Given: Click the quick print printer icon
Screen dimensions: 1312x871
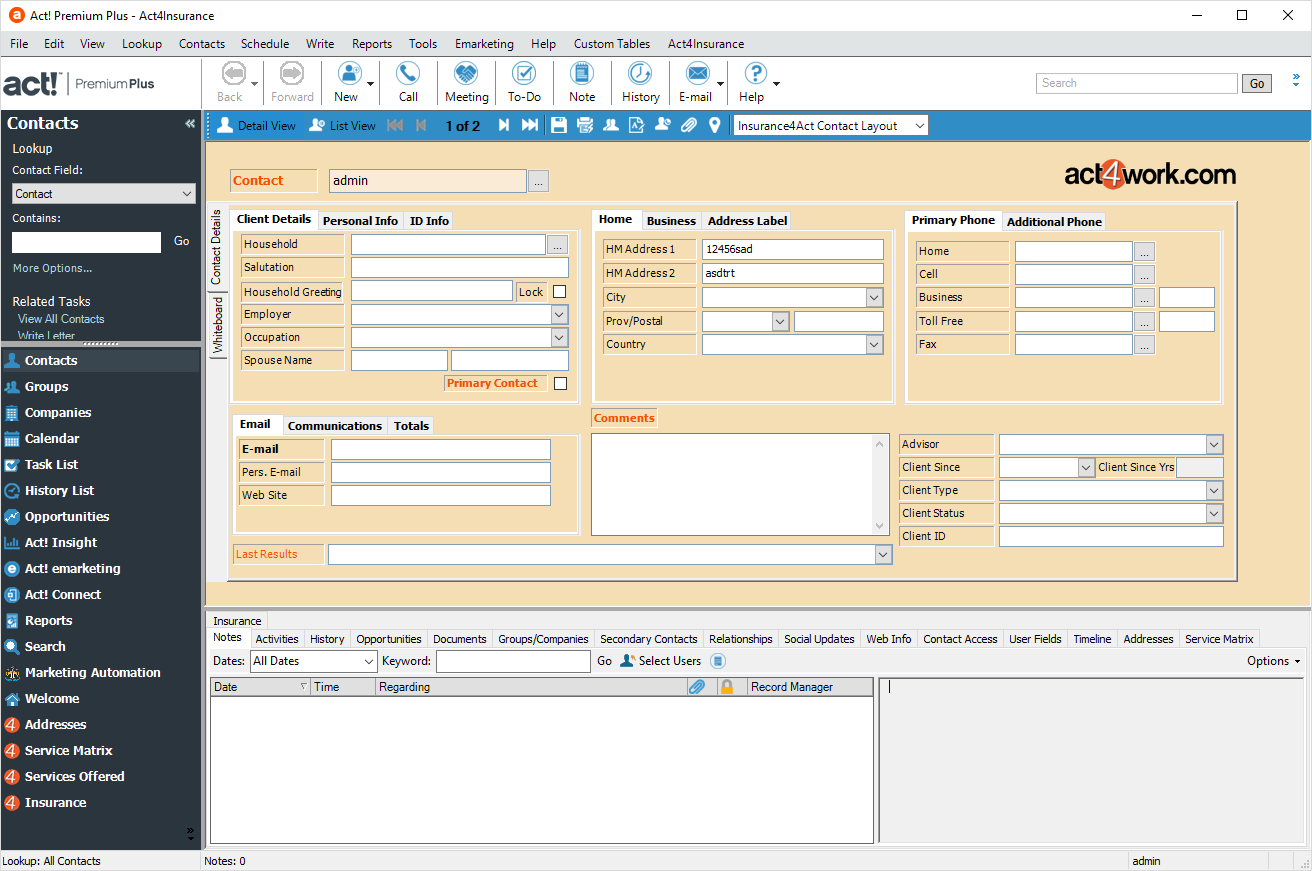Looking at the screenshot, I should [x=585, y=125].
